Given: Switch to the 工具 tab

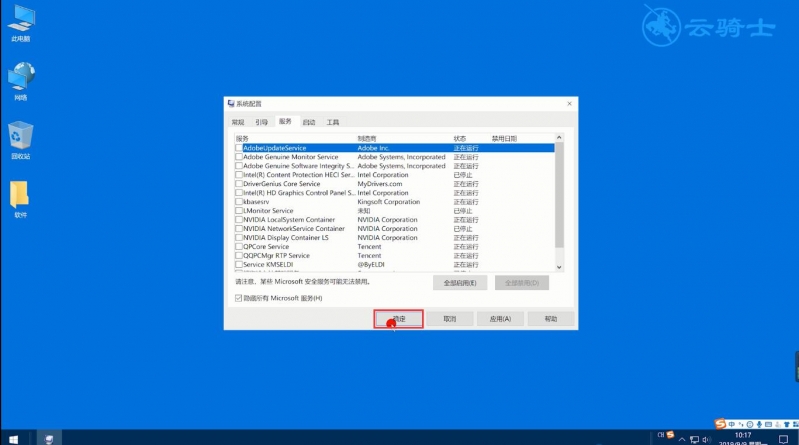Looking at the screenshot, I should pos(333,122).
